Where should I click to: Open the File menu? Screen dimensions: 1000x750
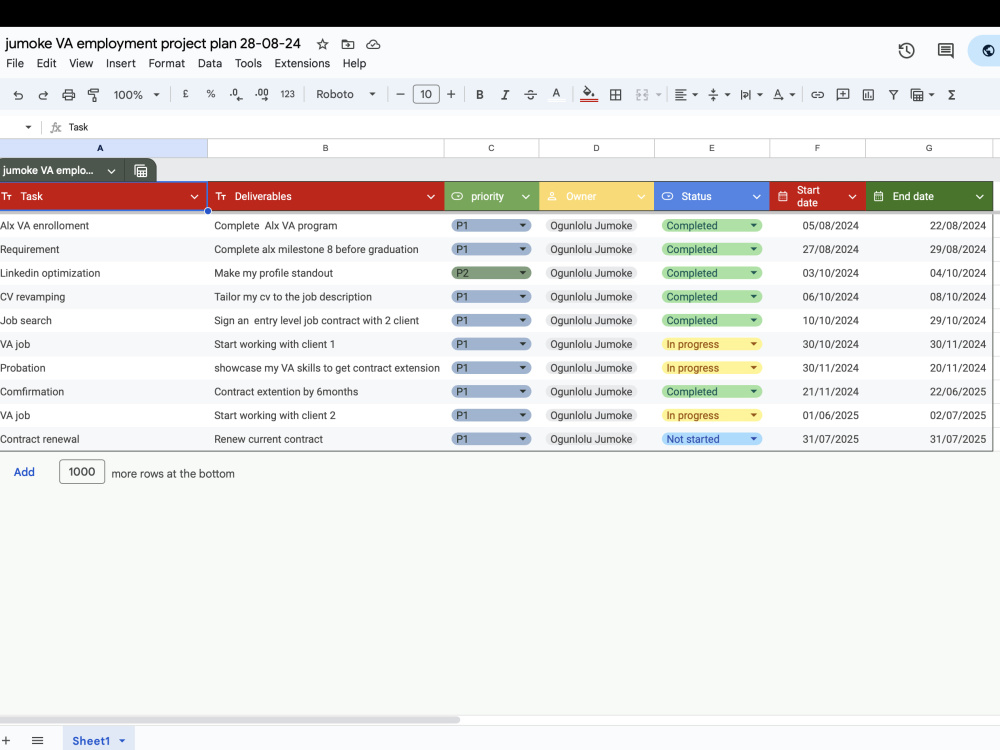click(15, 63)
